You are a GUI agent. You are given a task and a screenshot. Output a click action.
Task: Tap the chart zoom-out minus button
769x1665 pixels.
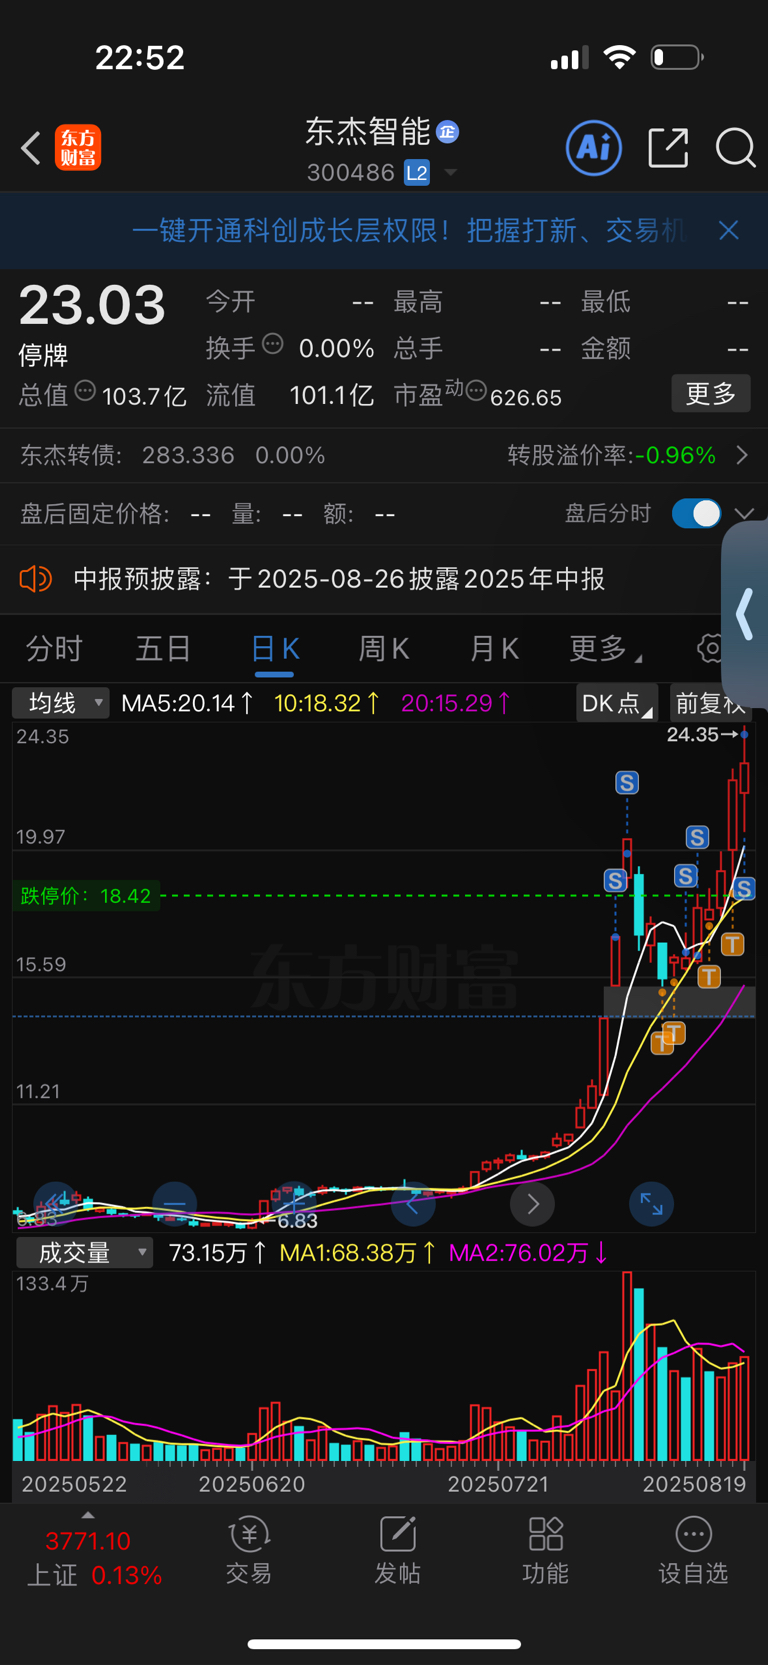[x=174, y=1204]
